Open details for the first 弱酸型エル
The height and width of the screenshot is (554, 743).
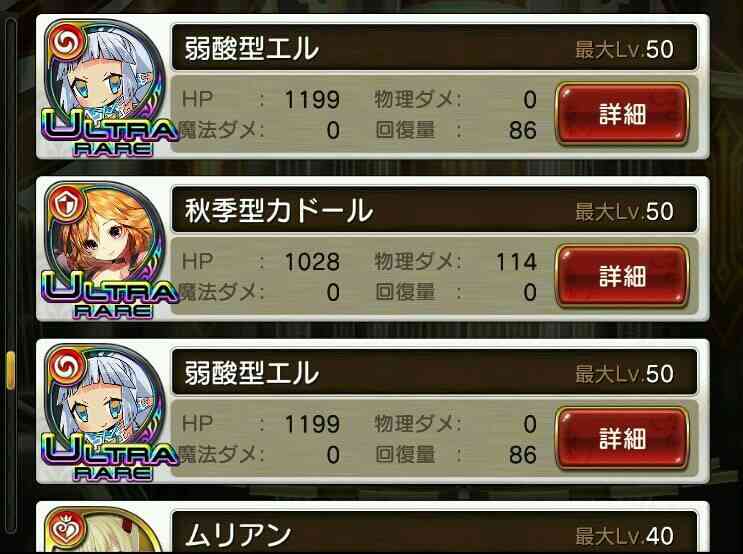[622, 114]
